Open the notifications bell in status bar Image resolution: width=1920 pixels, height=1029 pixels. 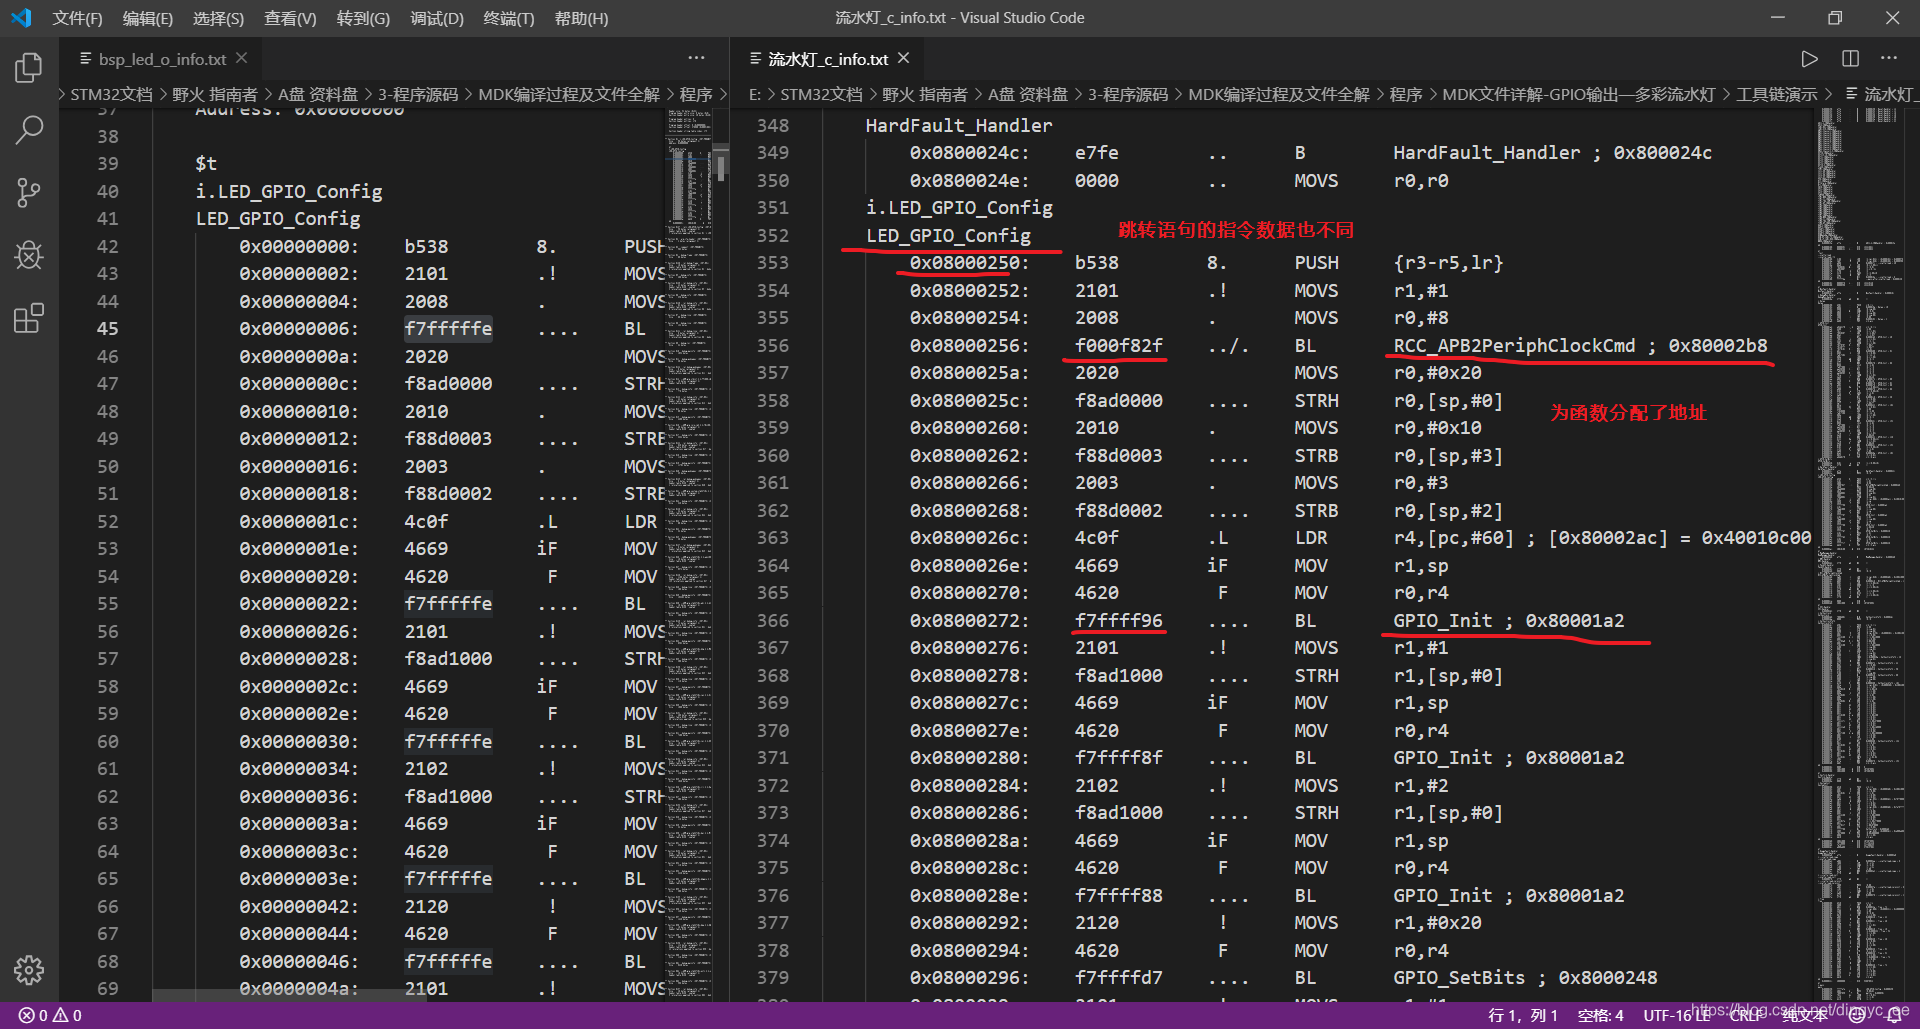[x=1895, y=1015]
